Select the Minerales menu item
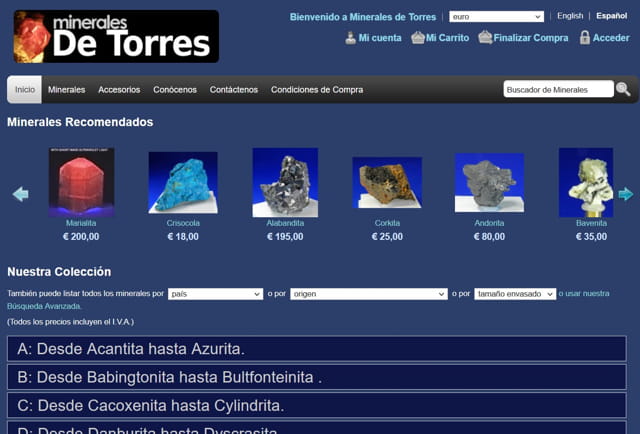 [x=66, y=90]
